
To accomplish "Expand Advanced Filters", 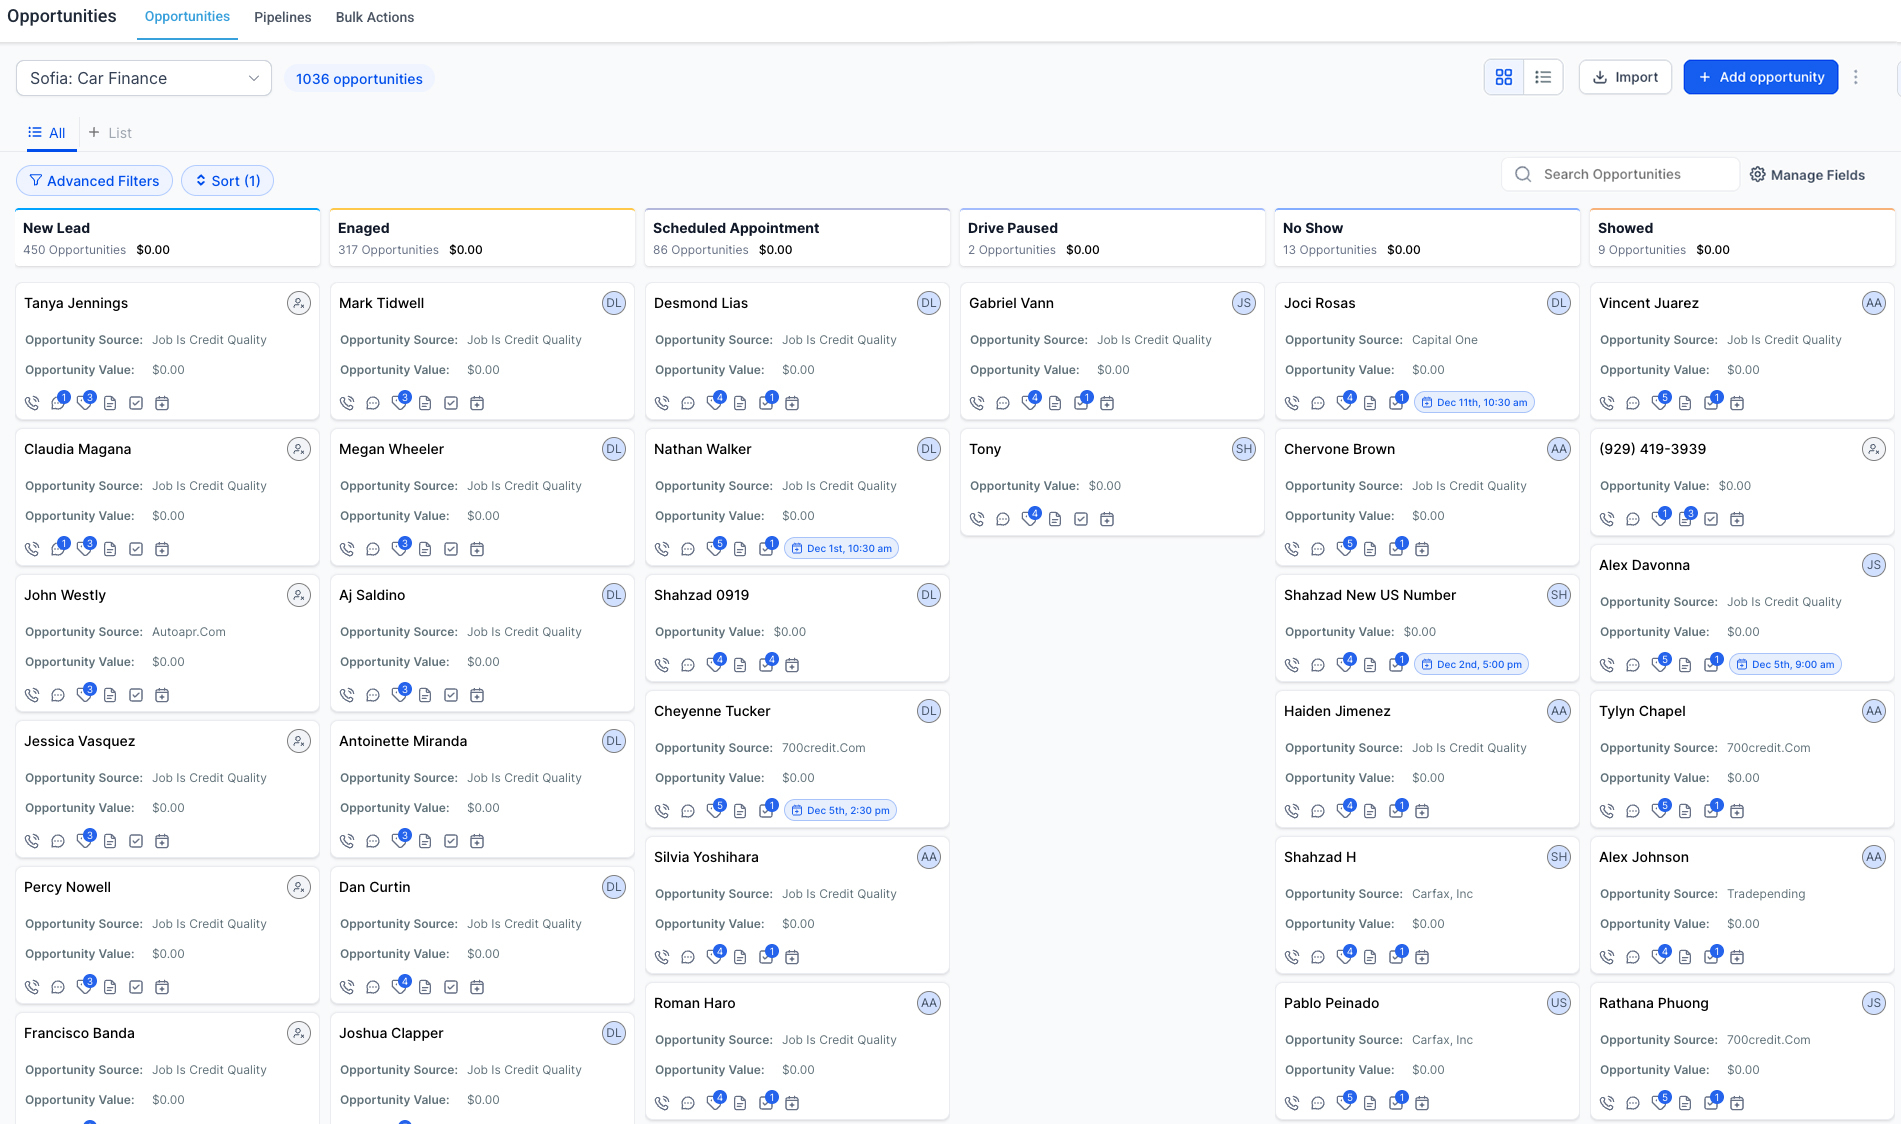I will coord(95,181).
